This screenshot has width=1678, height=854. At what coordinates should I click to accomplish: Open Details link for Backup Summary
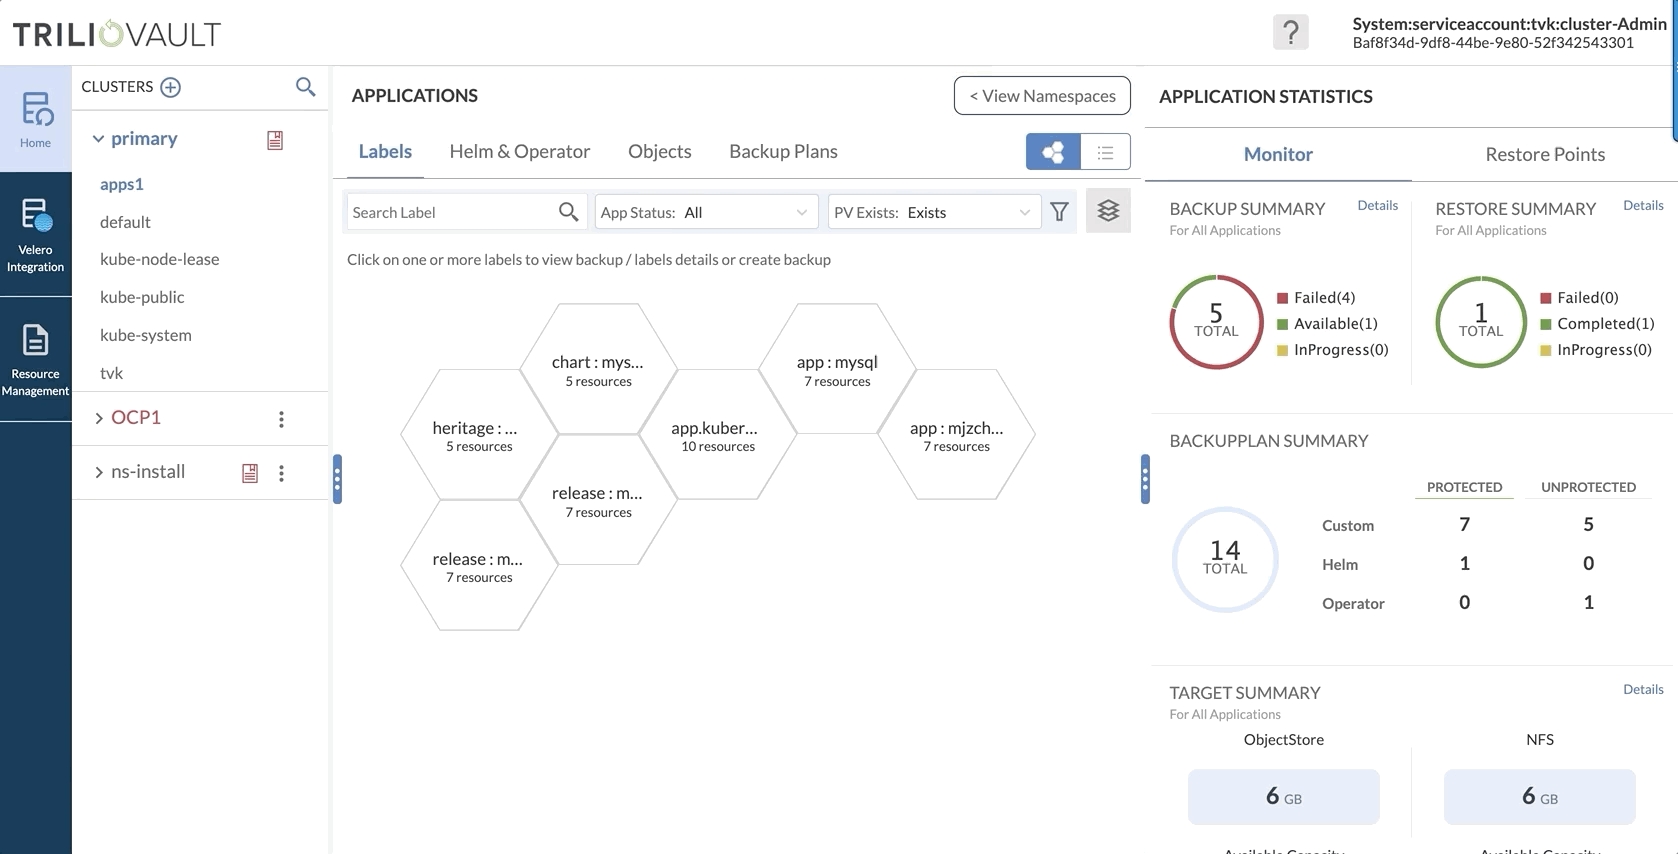(1377, 206)
